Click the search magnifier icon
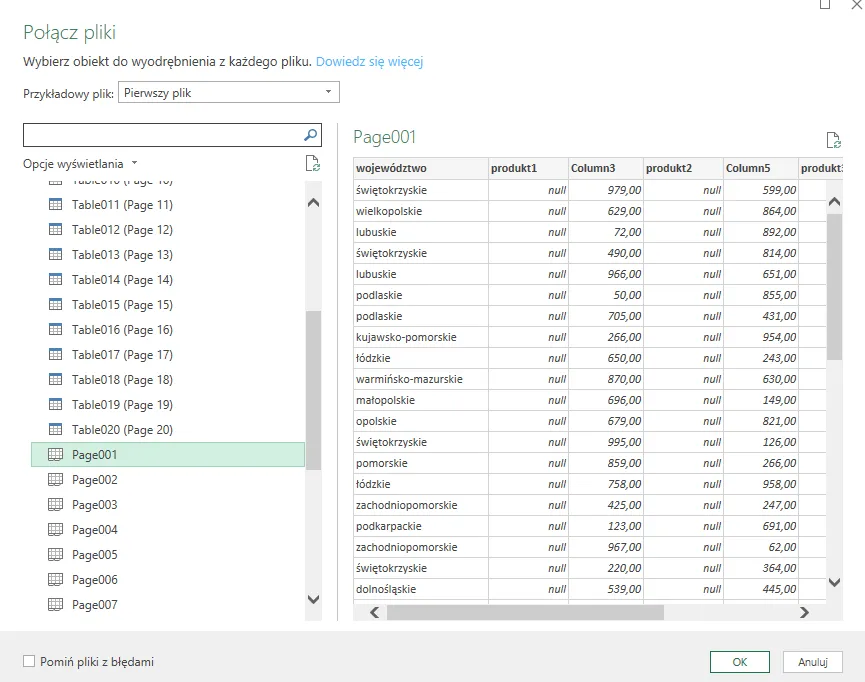Image resolution: width=865 pixels, height=682 pixels. 311,134
